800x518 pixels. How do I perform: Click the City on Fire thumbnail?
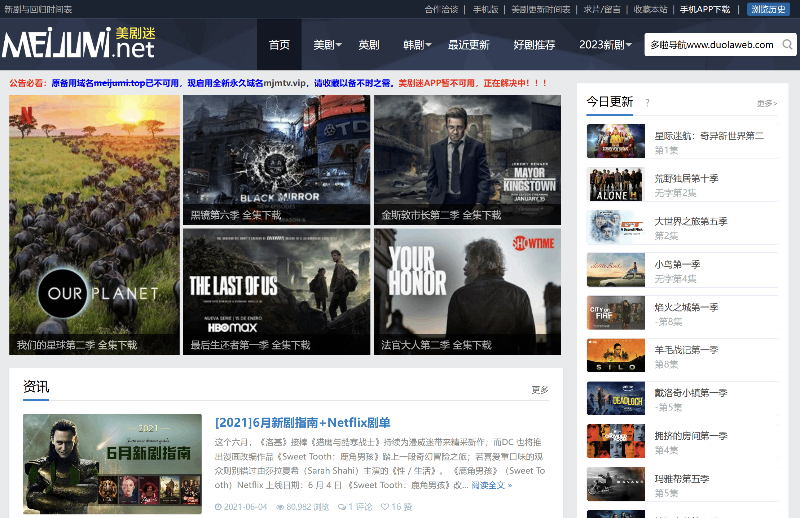616,313
